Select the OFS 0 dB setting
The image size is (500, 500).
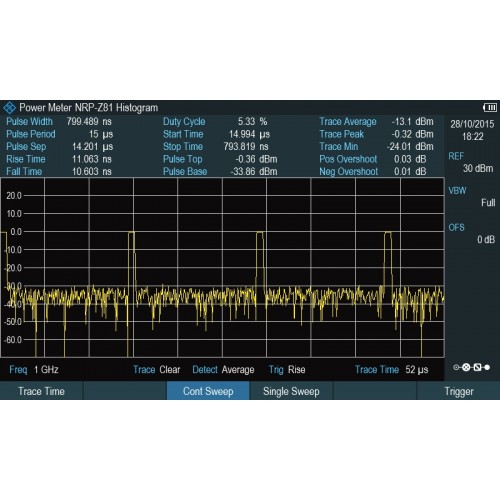471,233
